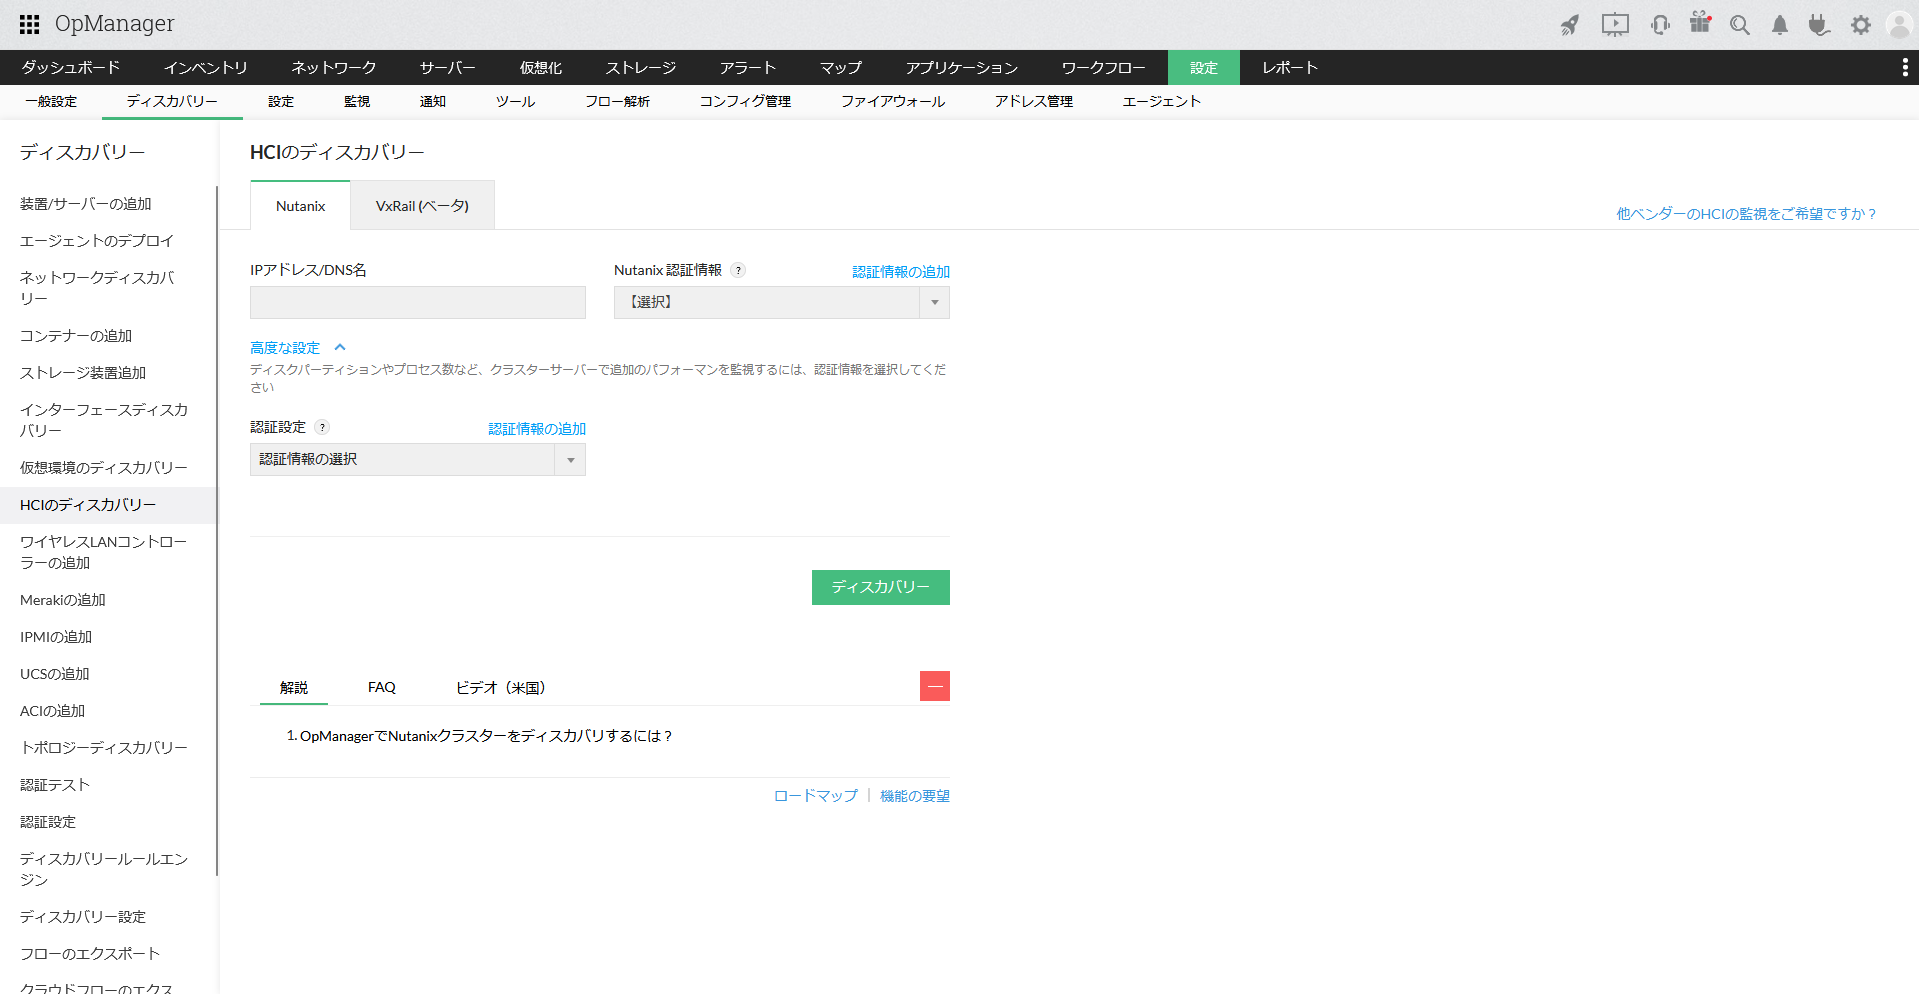Focus the IPアドレス/DNS名 input field

[418, 302]
